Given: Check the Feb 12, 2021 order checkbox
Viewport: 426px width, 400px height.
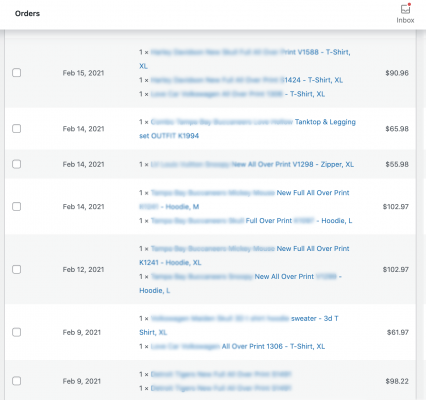Looking at the screenshot, I should (x=17, y=269).
